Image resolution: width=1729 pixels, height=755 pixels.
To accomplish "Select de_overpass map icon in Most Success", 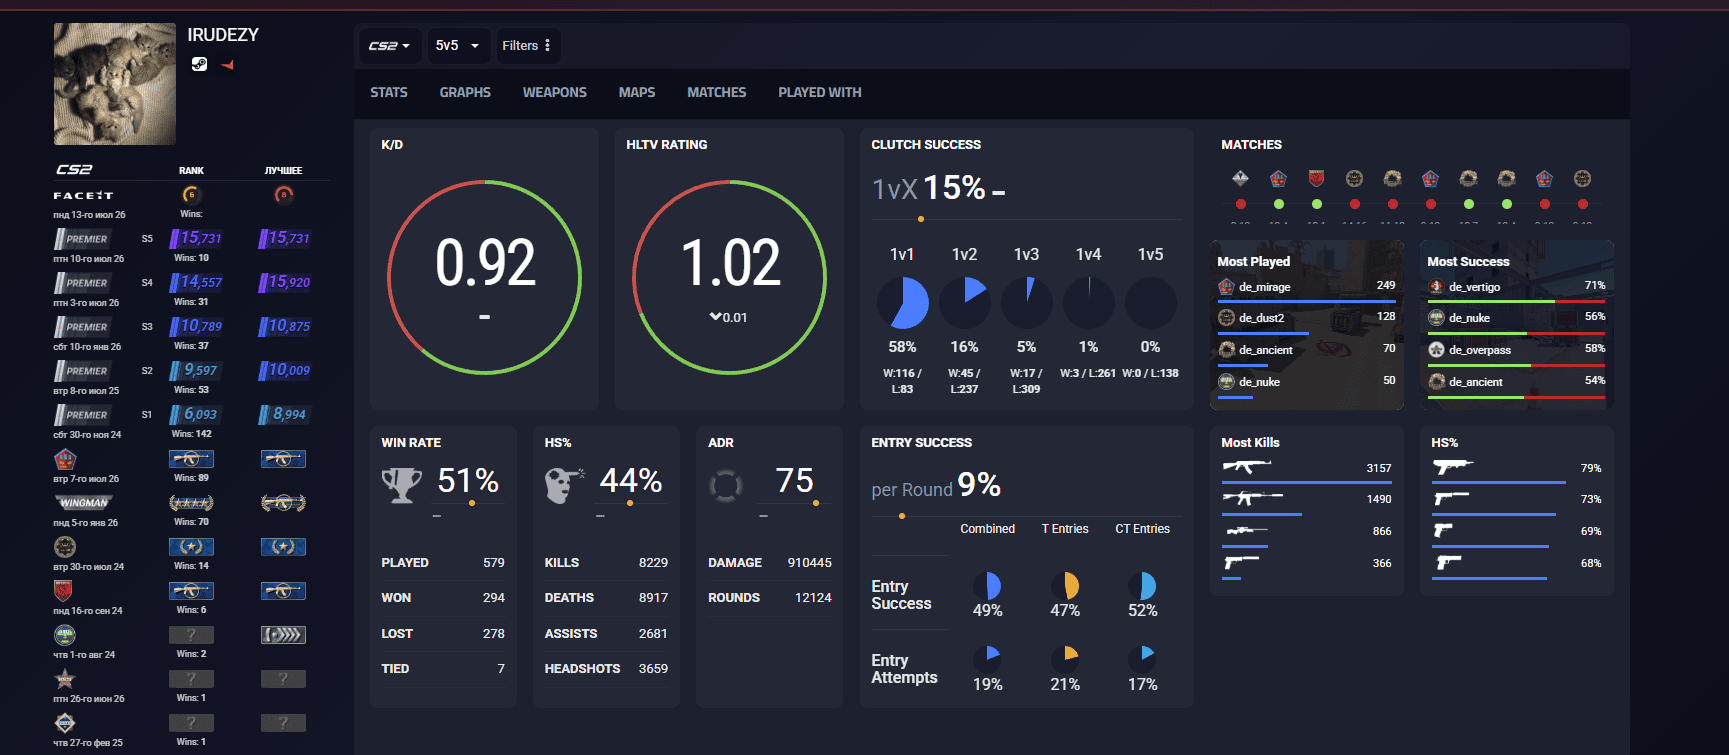I will (x=1436, y=350).
